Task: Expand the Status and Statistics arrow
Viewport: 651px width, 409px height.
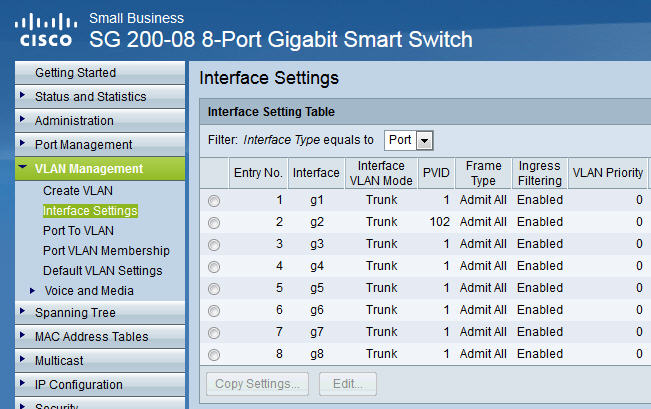Action: (22, 96)
